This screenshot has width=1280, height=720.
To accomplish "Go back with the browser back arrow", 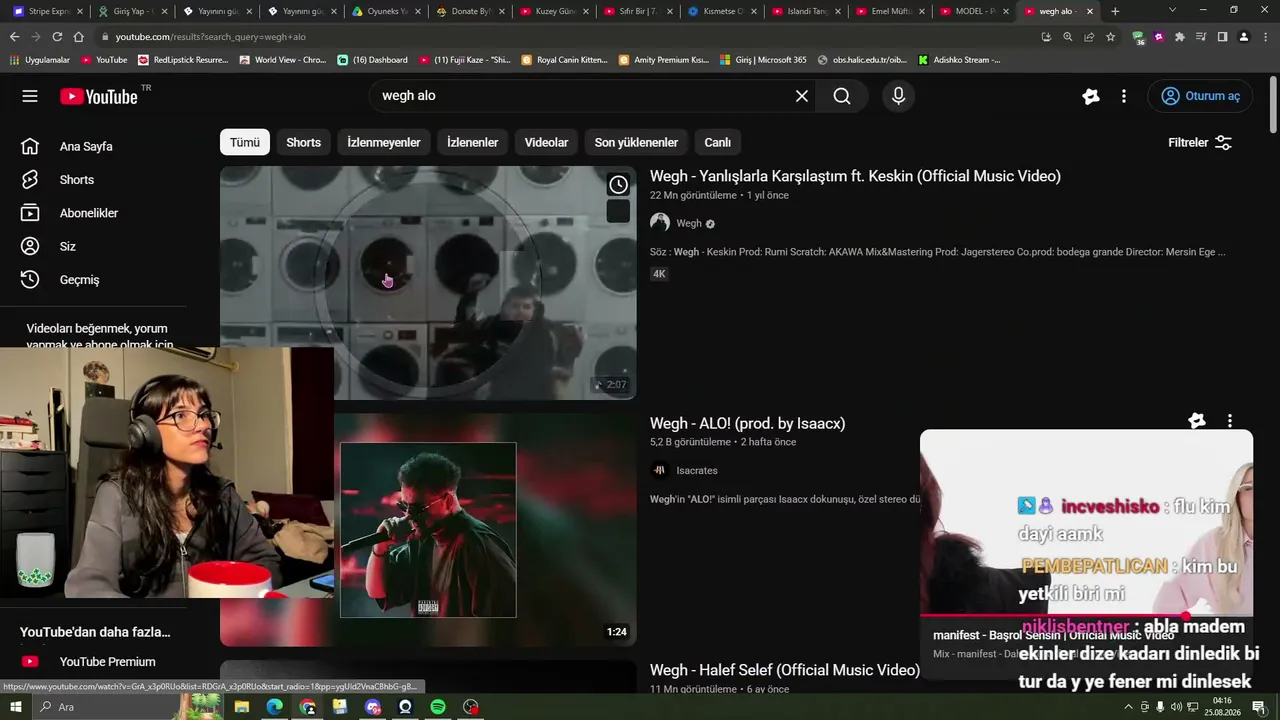I will [x=14, y=37].
